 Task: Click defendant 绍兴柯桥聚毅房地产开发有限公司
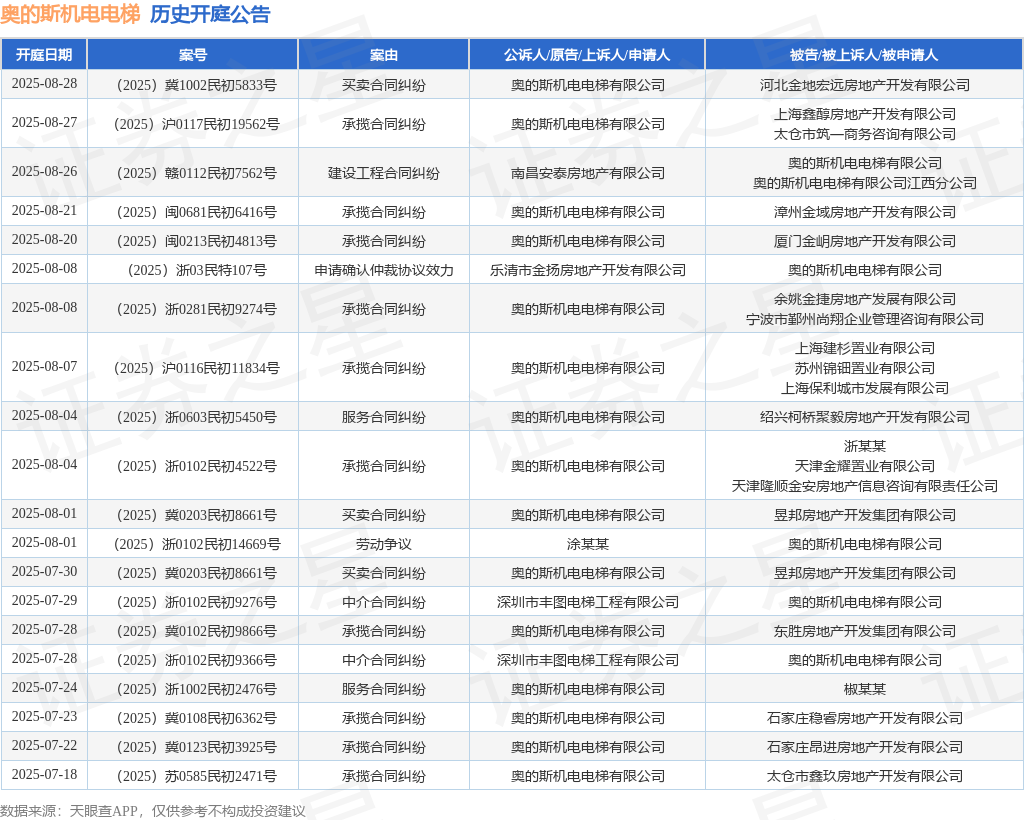coord(864,417)
